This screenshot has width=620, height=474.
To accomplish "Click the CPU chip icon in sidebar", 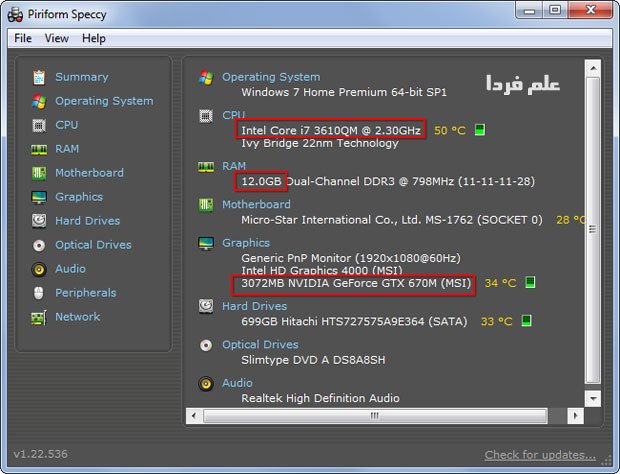I will tap(39, 126).
